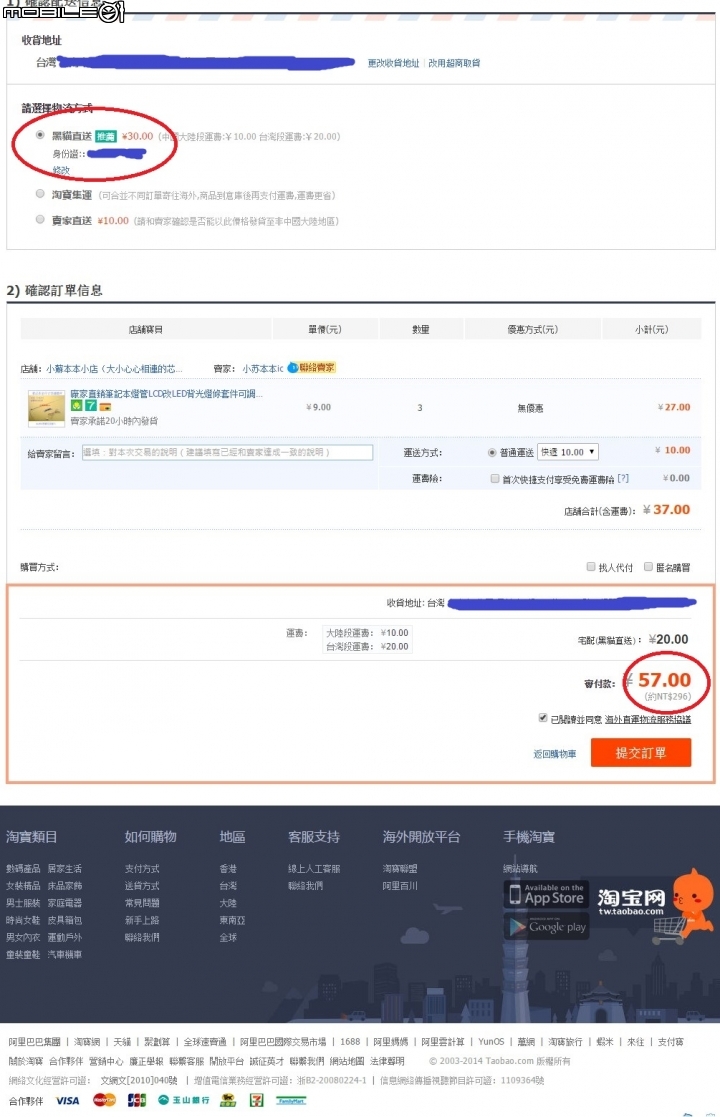
Task: Click the [?] shipping insurance help link
Action: click(x=623, y=479)
